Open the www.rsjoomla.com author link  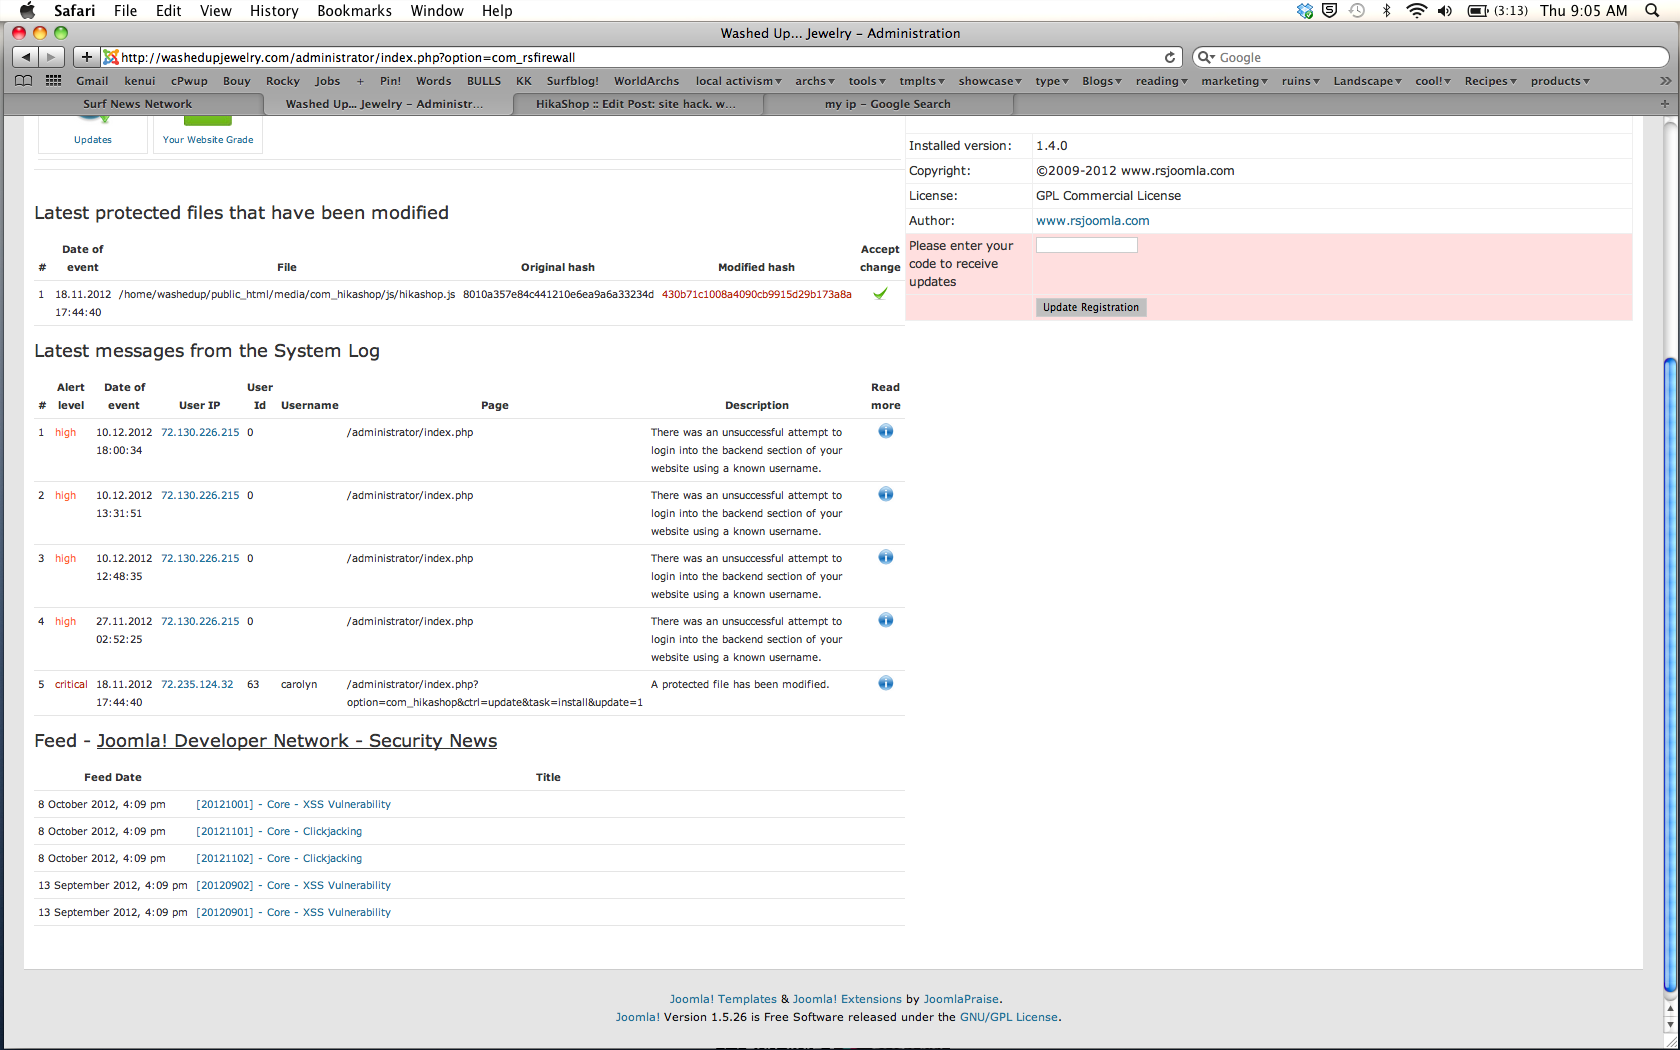[x=1092, y=221]
